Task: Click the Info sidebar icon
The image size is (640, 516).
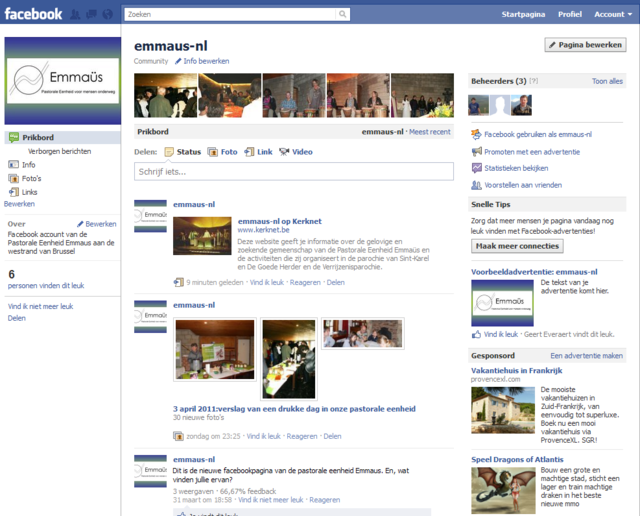Action: [x=13, y=165]
